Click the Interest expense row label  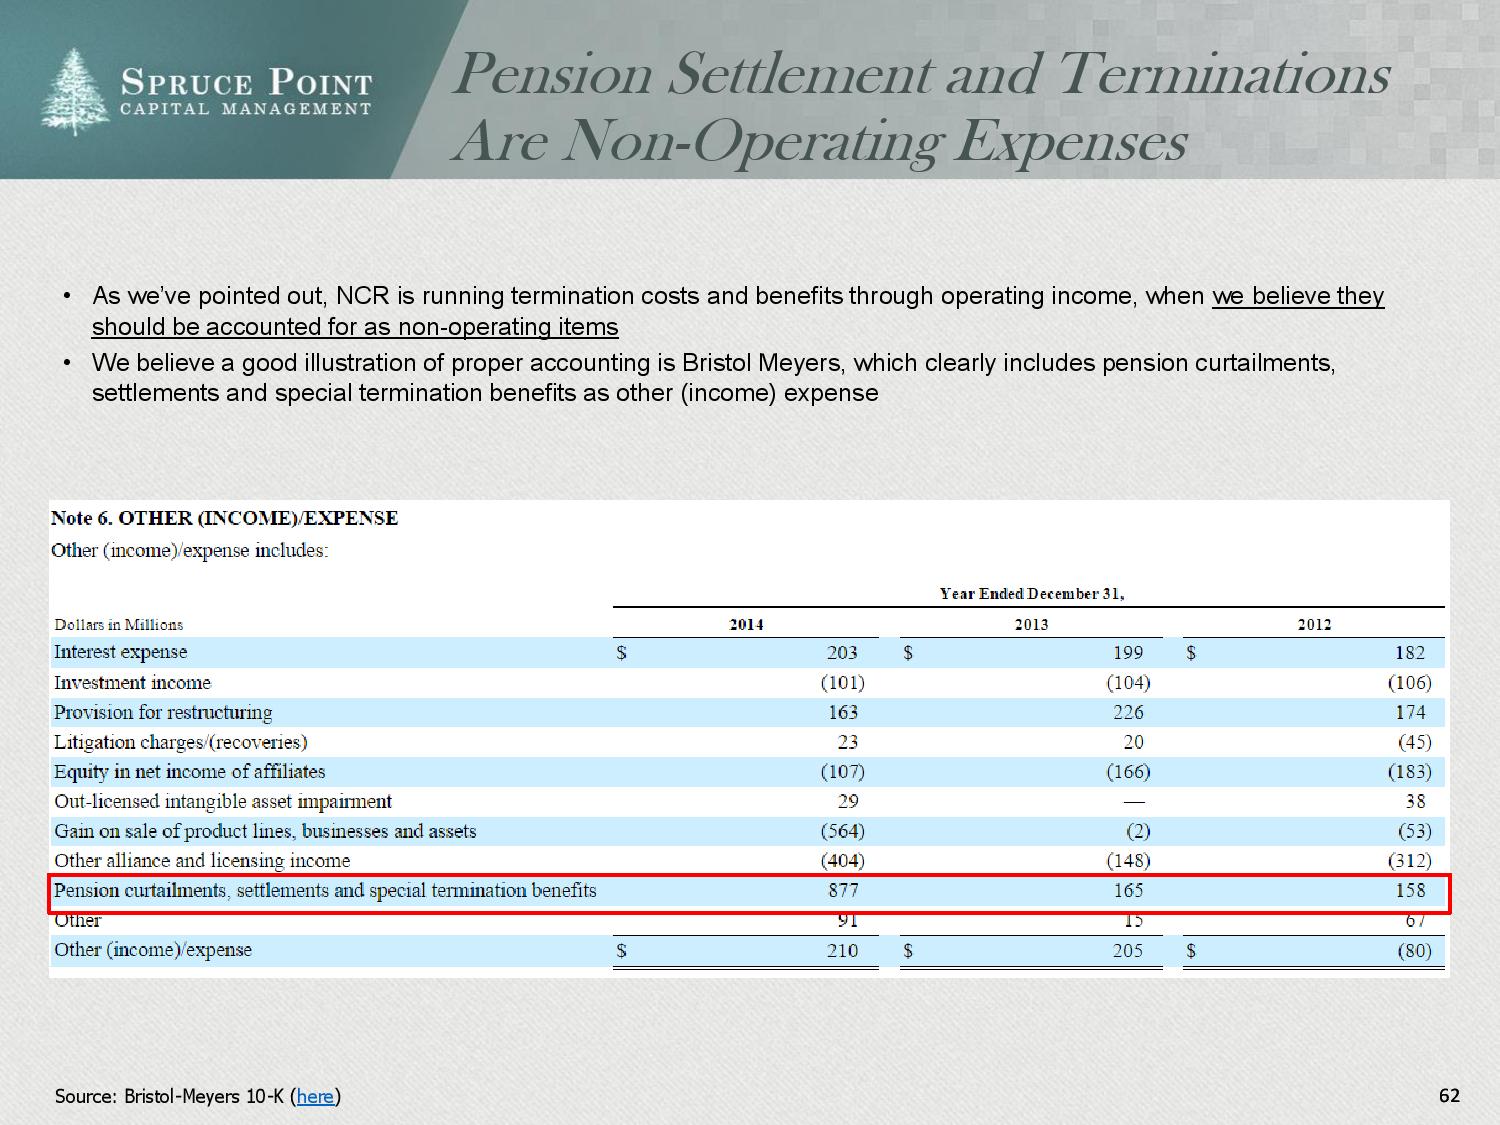120,652
